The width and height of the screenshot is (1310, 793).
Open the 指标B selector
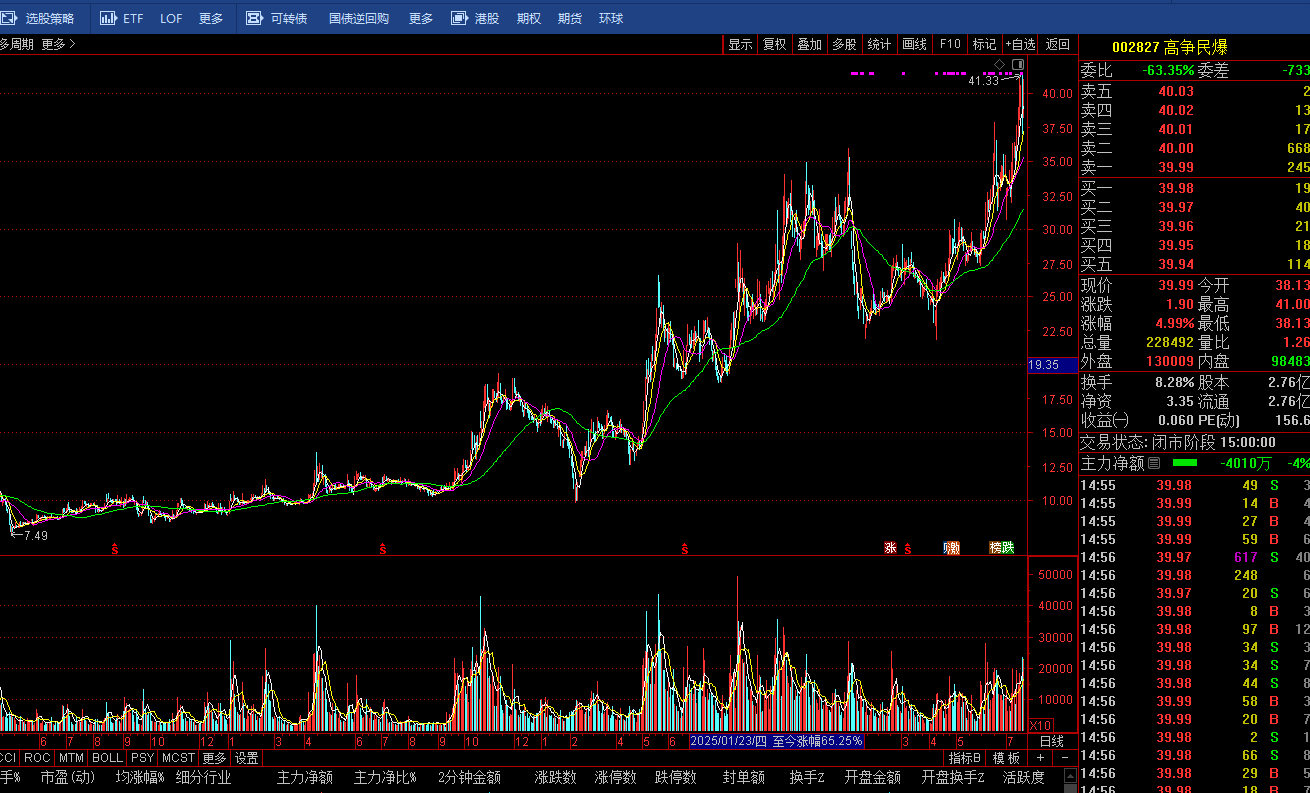click(x=966, y=758)
